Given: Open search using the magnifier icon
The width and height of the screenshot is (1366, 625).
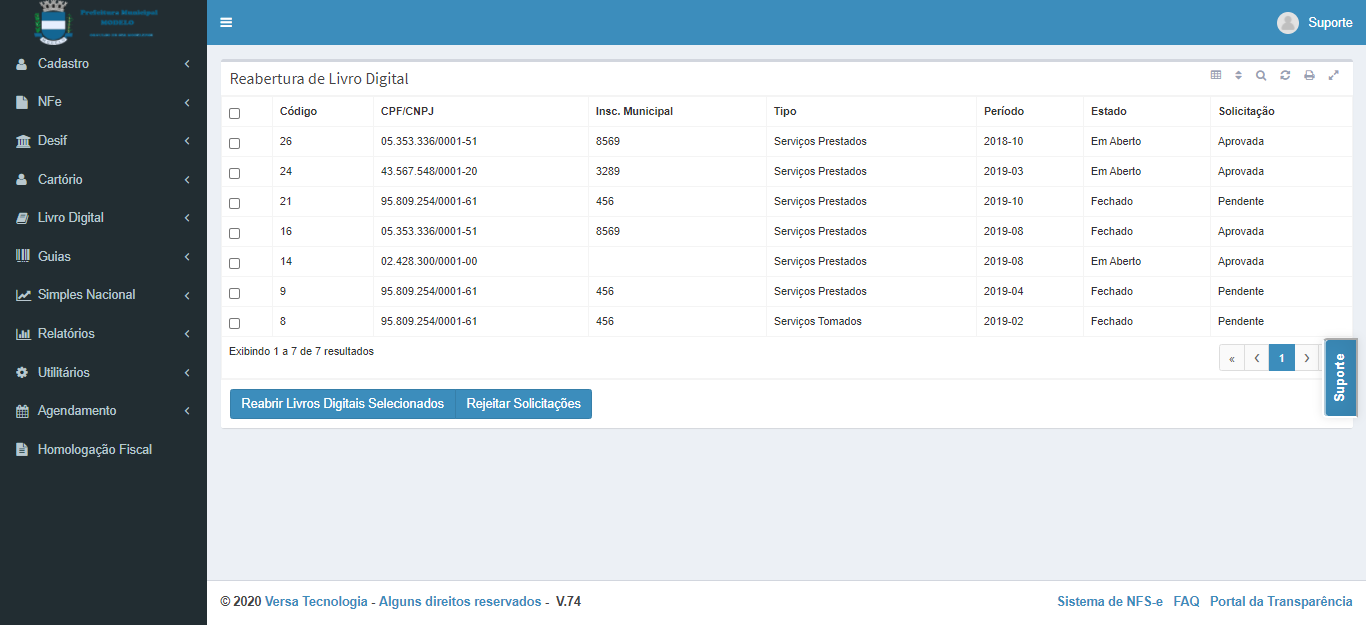Looking at the screenshot, I should [x=1261, y=75].
